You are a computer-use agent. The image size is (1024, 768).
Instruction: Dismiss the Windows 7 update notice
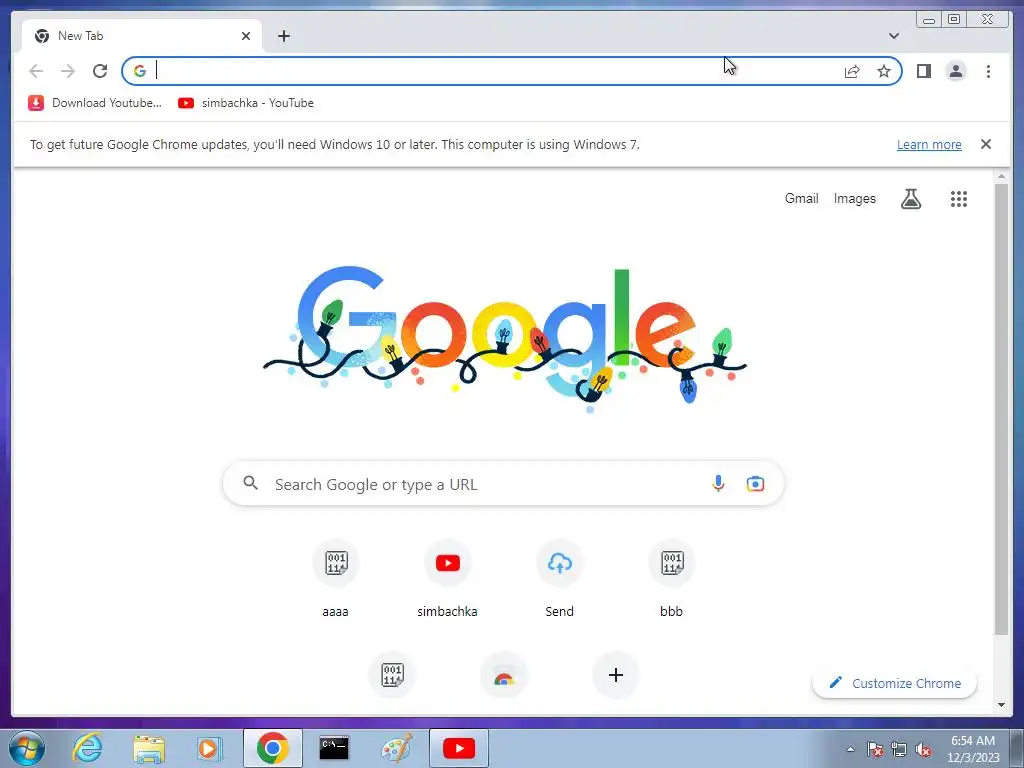[985, 144]
